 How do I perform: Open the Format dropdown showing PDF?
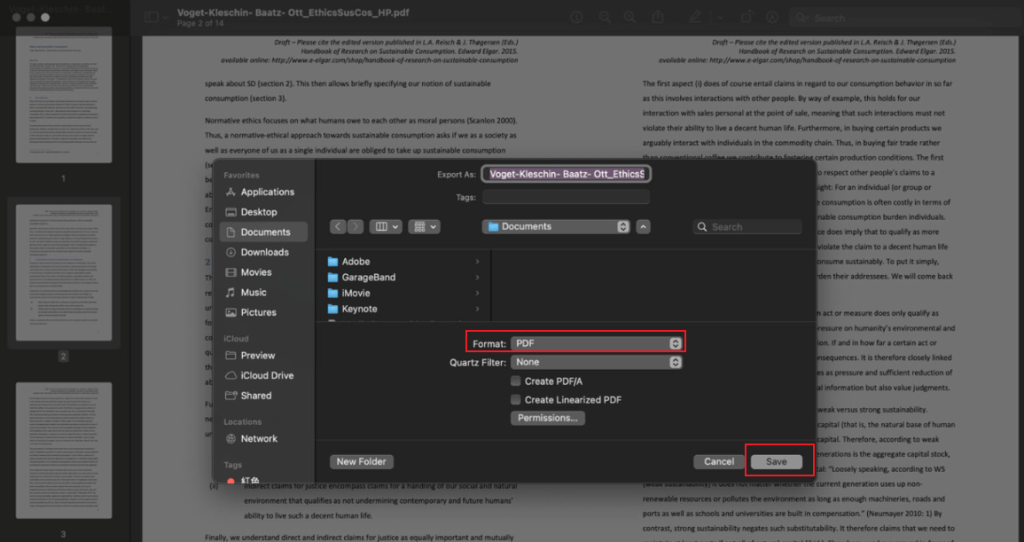click(596, 343)
